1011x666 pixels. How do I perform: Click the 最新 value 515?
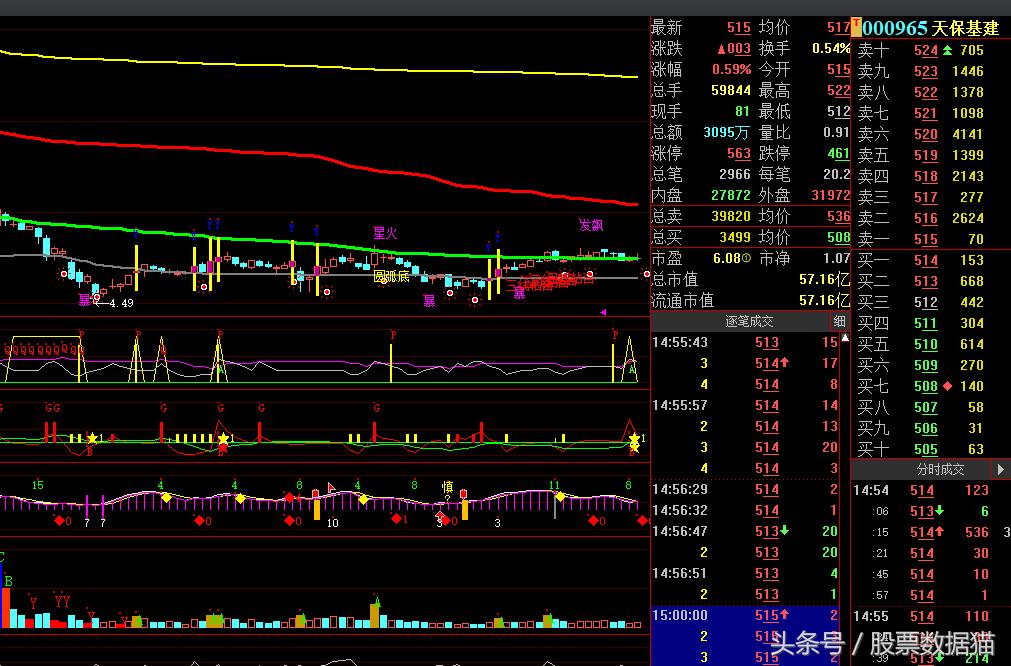[x=738, y=28]
